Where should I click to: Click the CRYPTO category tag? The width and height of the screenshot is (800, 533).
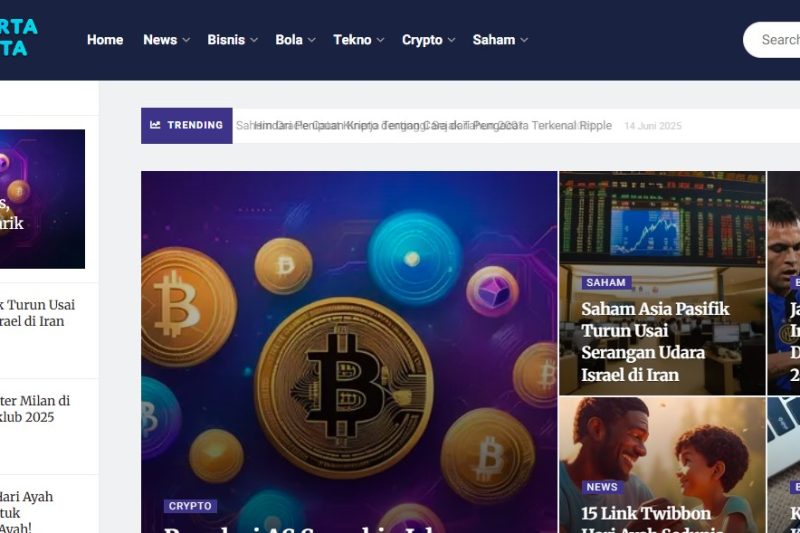tap(190, 506)
